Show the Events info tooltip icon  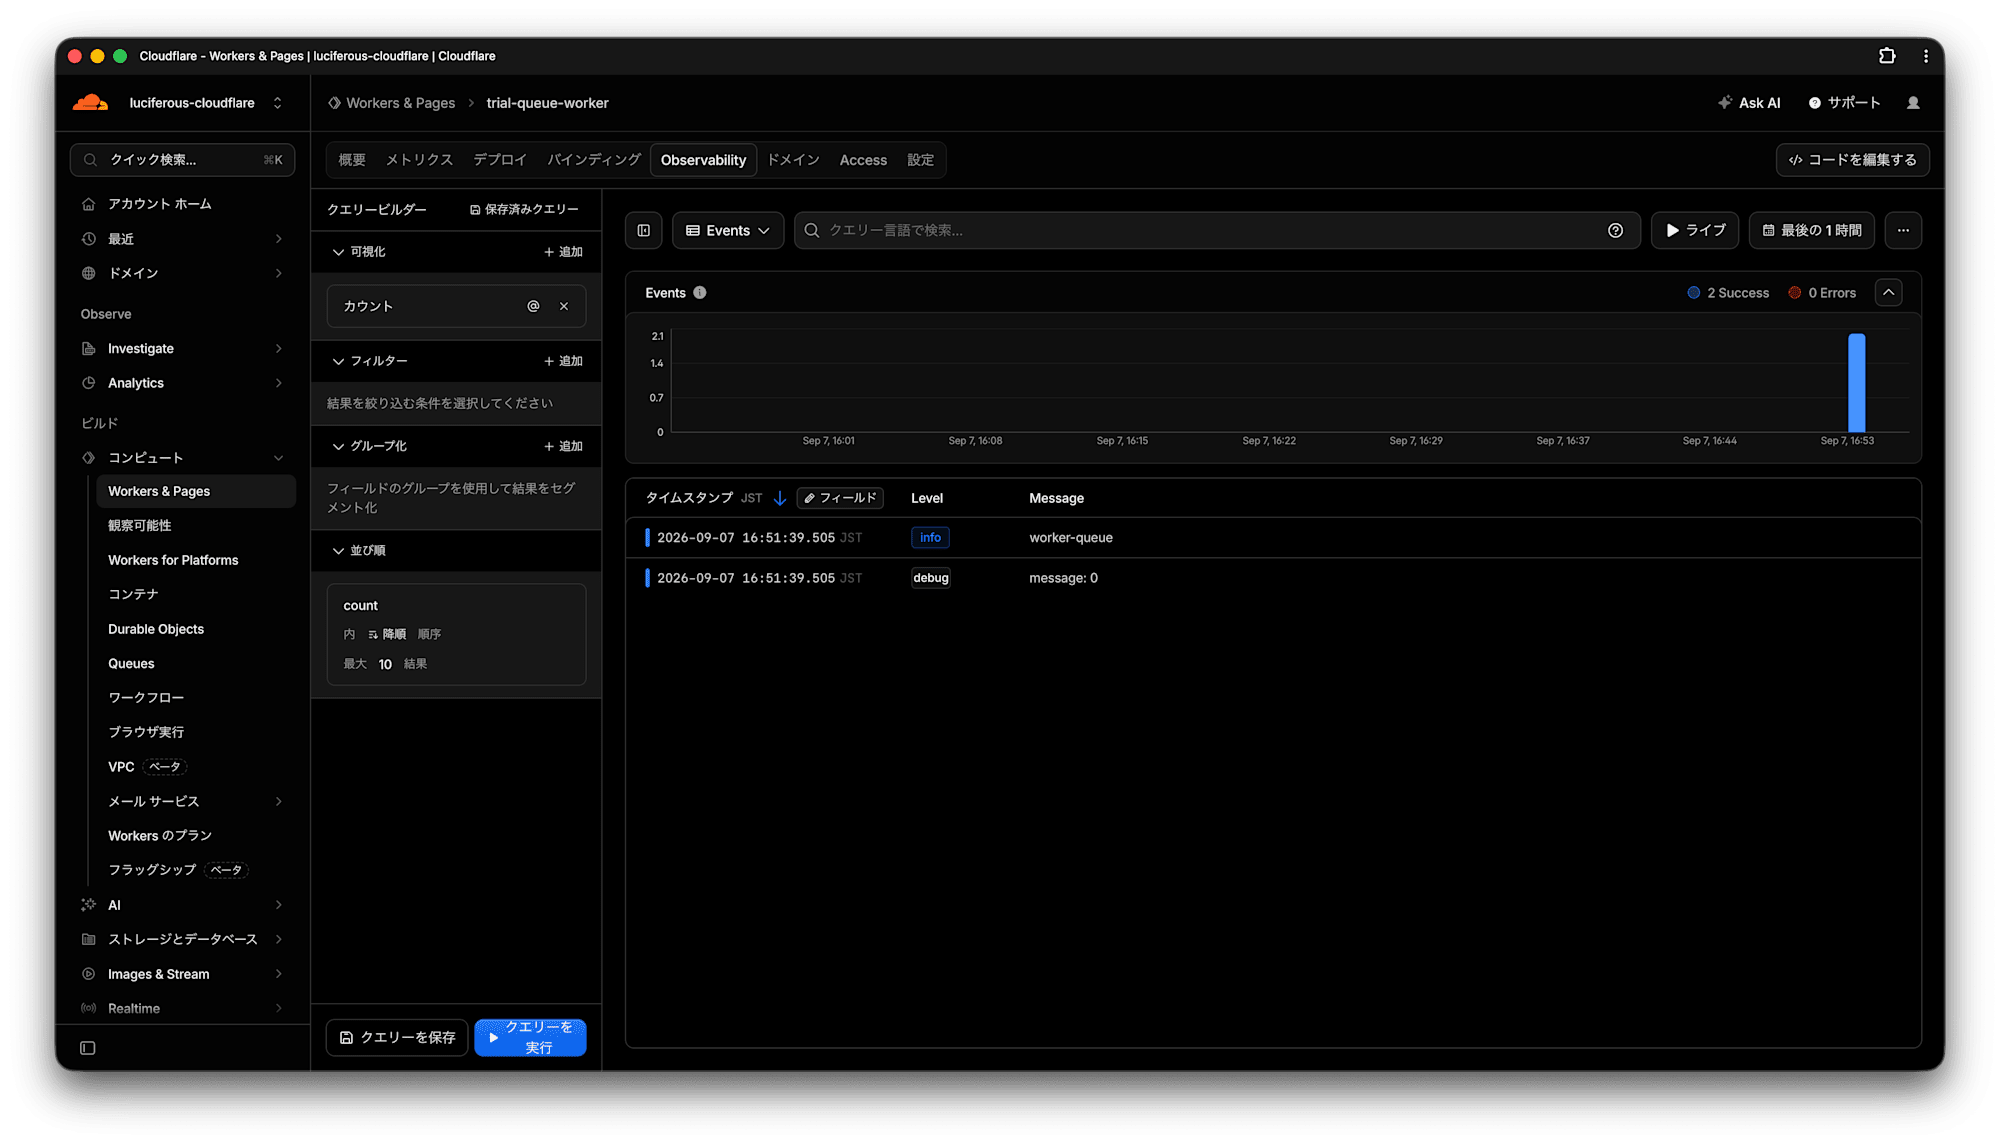click(x=700, y=293)
